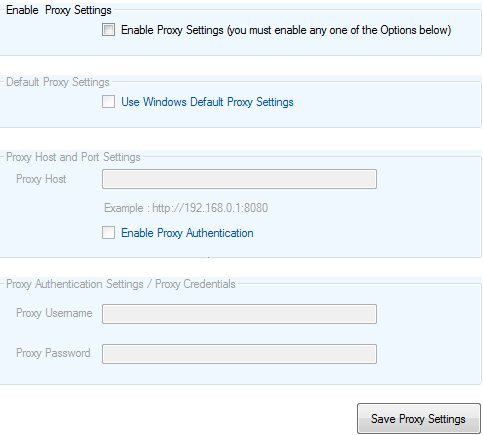Click the word 'Example' under the Proxy Host field

click(124, 208)
